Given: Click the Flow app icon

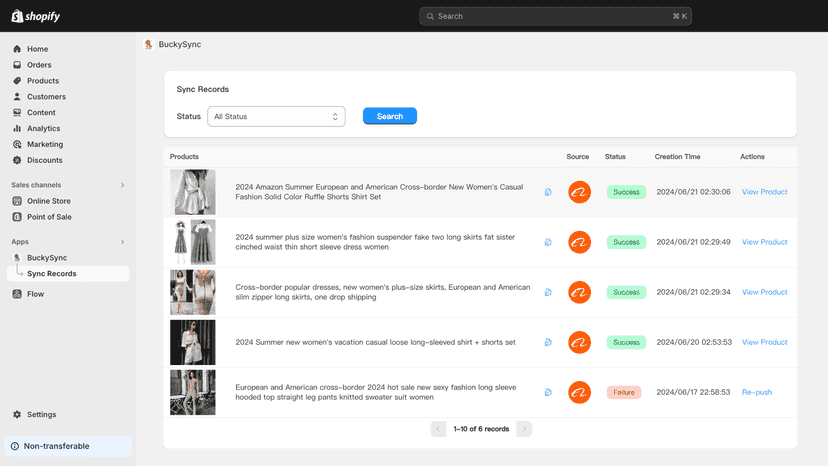Looking at the screenshot, I should pyautogui.click(x=17, y=294).
